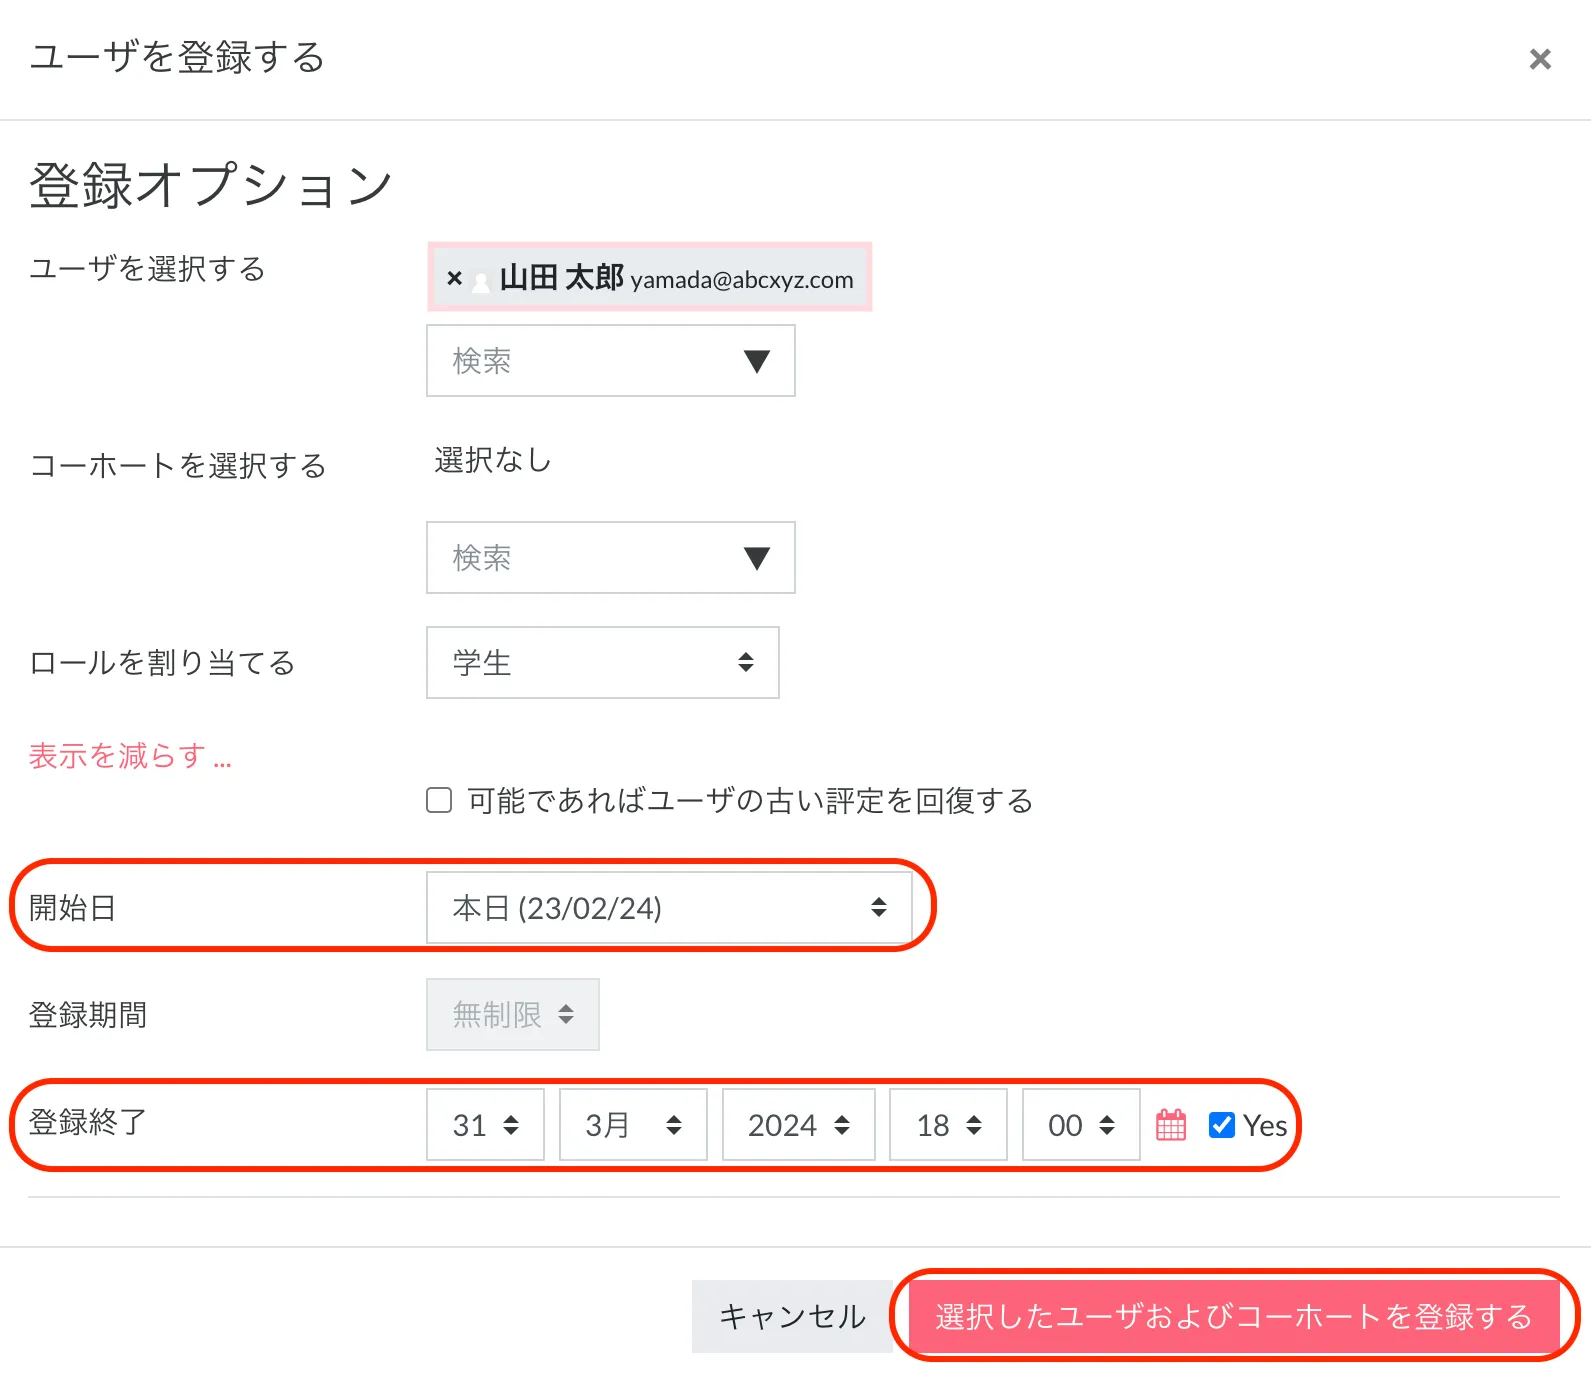Click 選択したユーザおよびコーホートを登録する button
1591x1383 pixels.
coord(1233,1316)
